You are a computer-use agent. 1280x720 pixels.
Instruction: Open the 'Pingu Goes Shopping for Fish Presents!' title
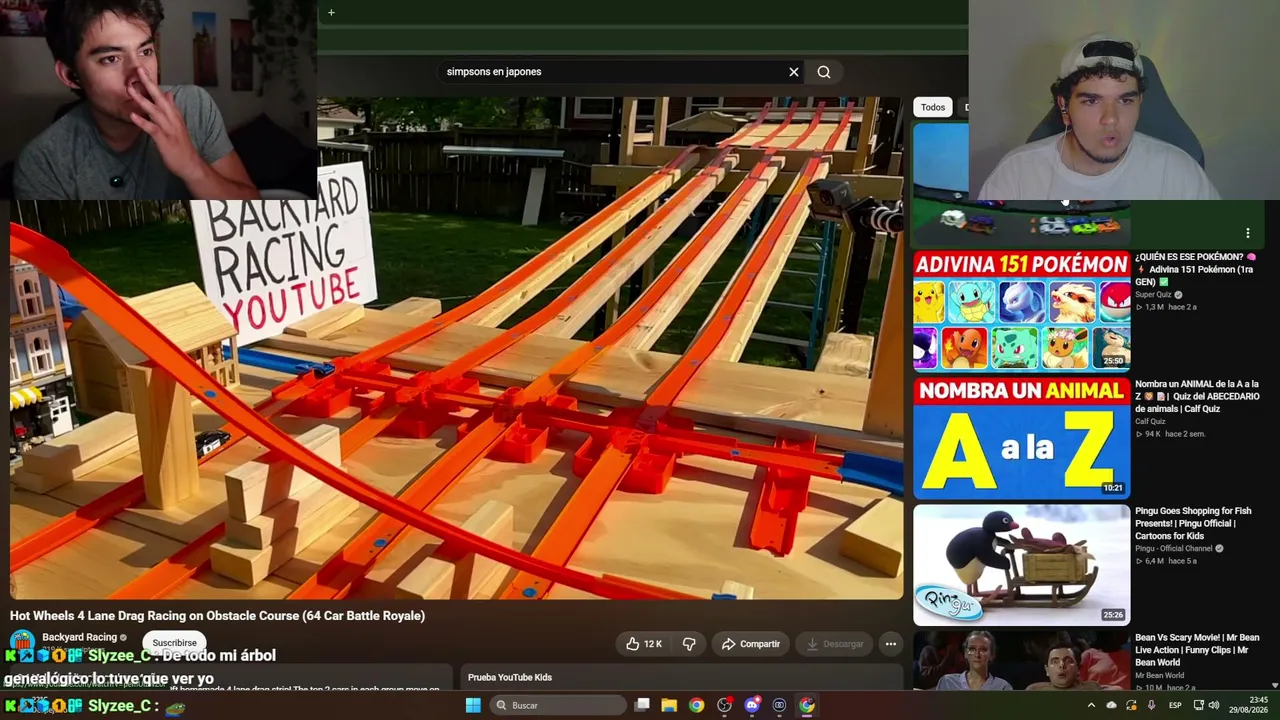coord(1193,524)
